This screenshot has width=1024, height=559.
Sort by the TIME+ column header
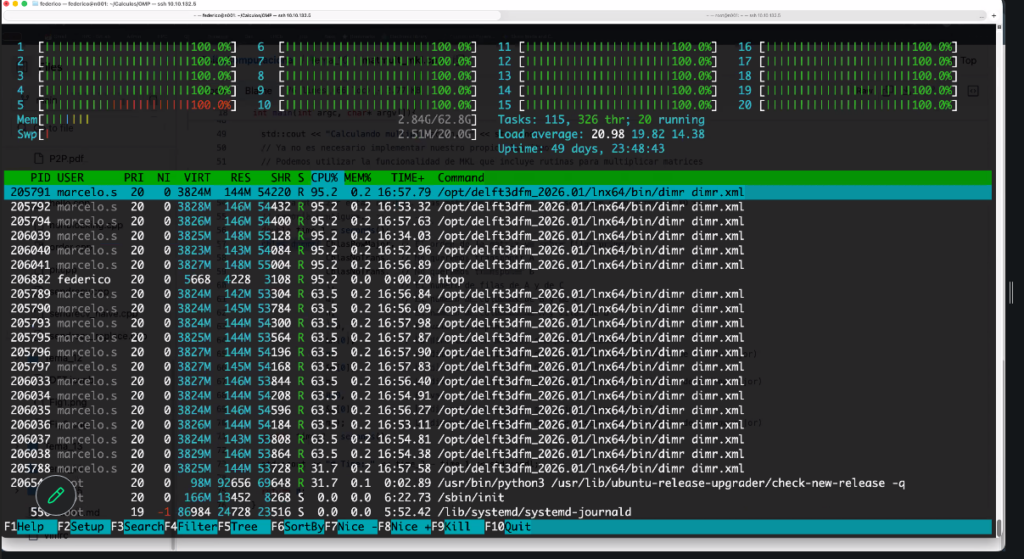(x=408, y=178)
